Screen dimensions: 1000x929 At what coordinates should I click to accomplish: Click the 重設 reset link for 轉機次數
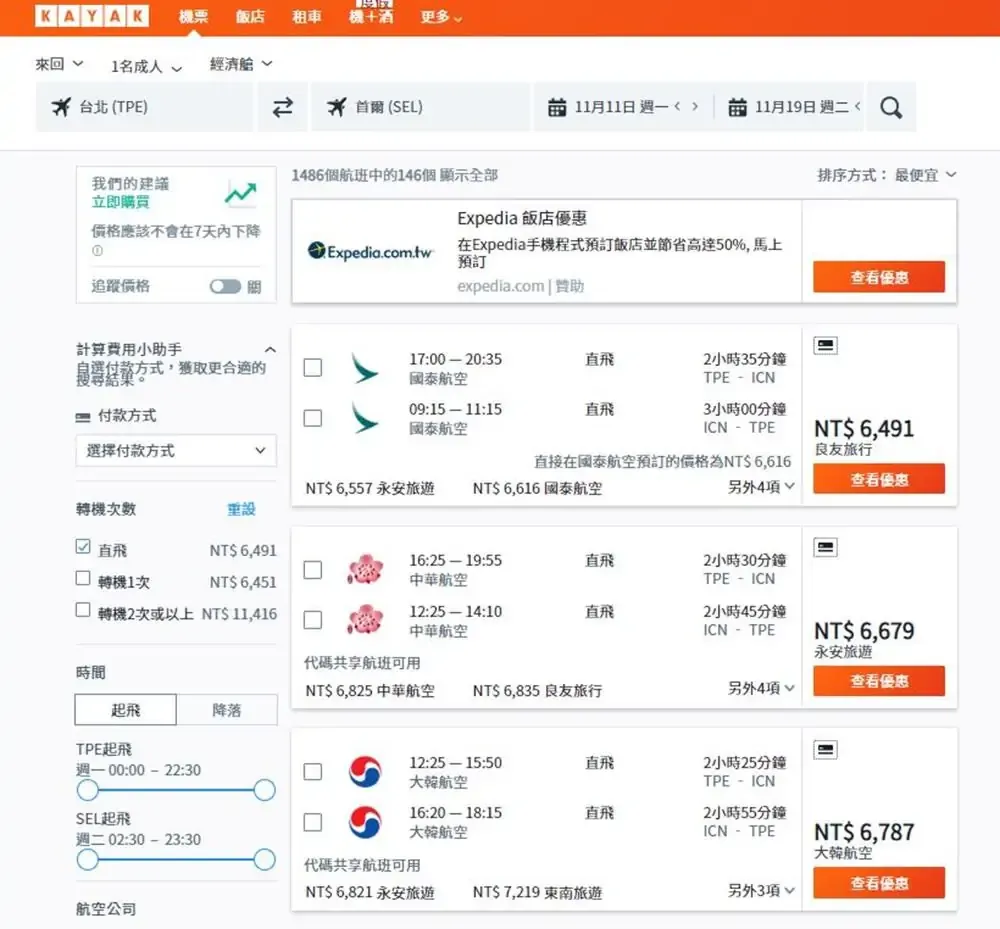[x=241, y=509]
